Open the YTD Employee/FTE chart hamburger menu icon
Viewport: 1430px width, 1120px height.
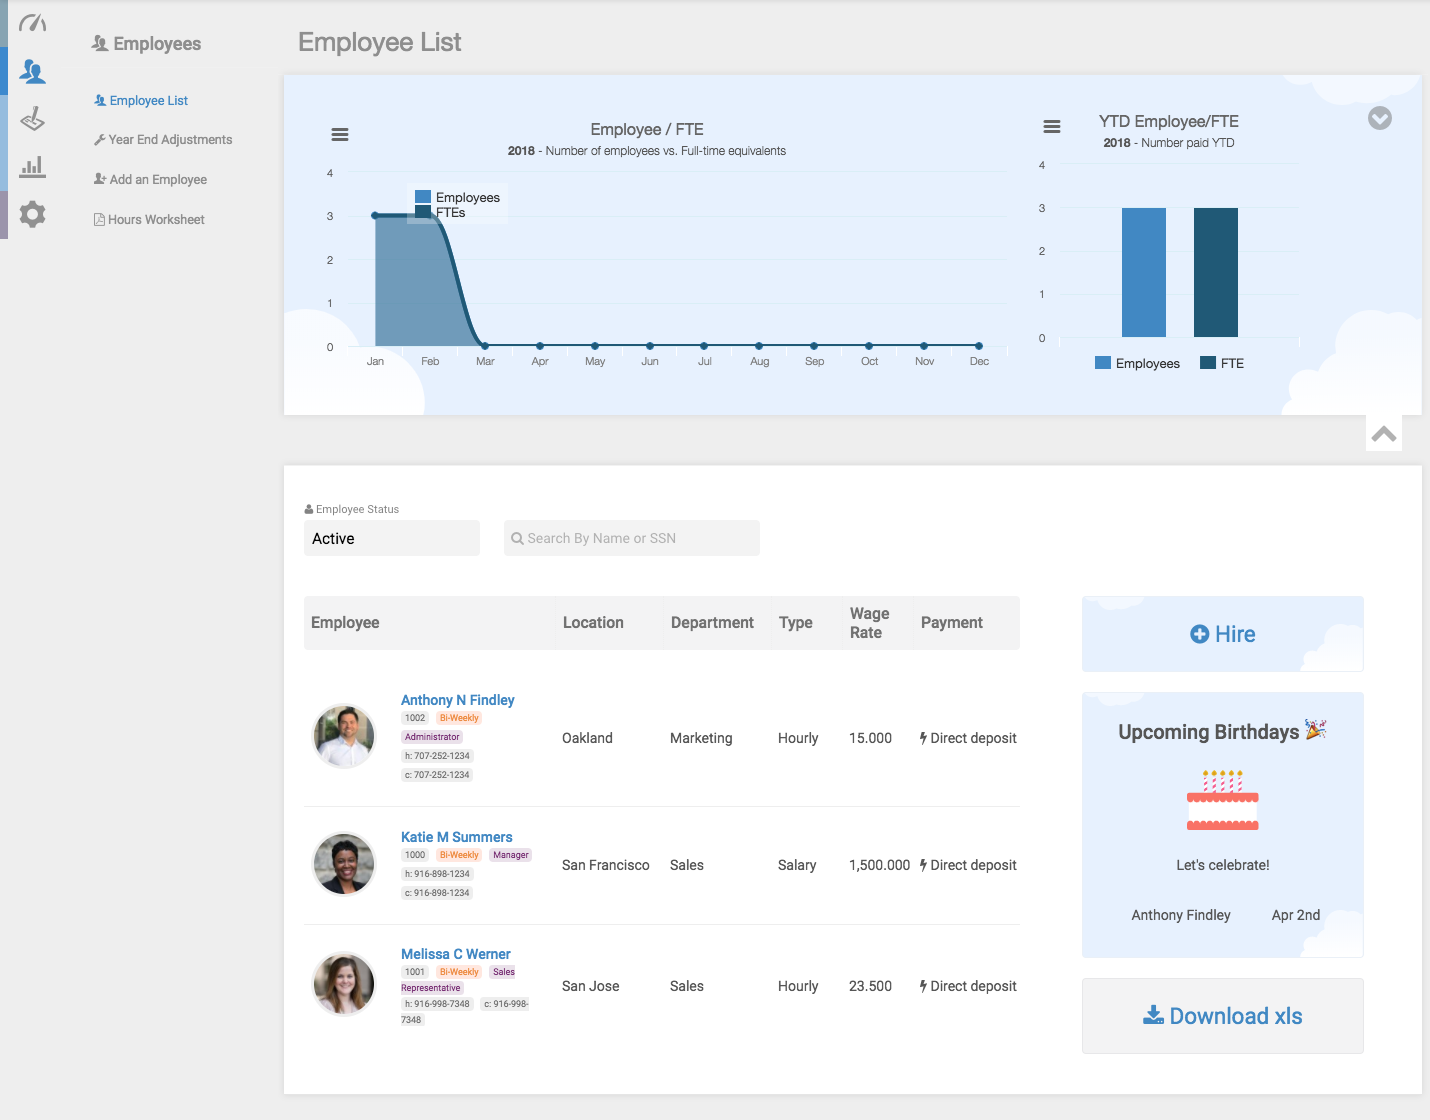[x=1051, y=127]
